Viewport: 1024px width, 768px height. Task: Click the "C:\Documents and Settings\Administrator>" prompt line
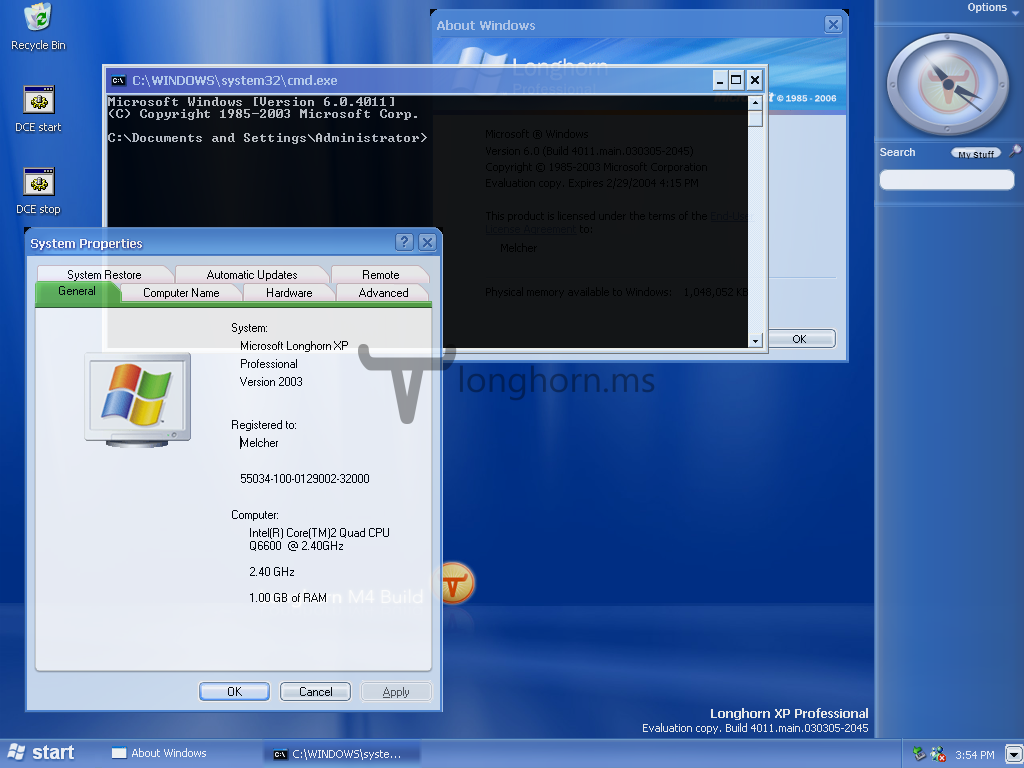tap(268, 138)
